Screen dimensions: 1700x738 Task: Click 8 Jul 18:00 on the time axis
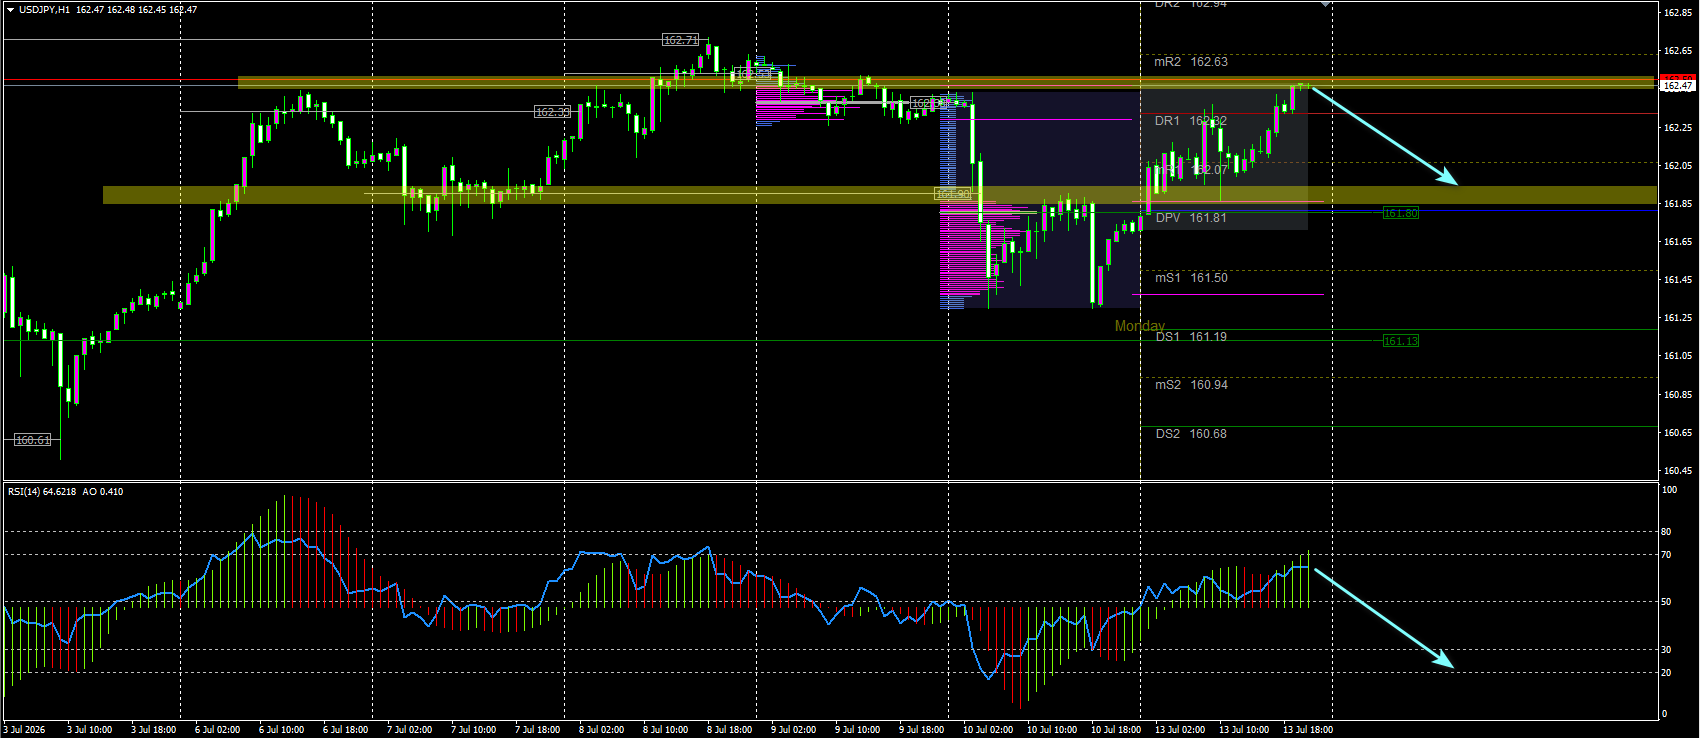point(730,730)
